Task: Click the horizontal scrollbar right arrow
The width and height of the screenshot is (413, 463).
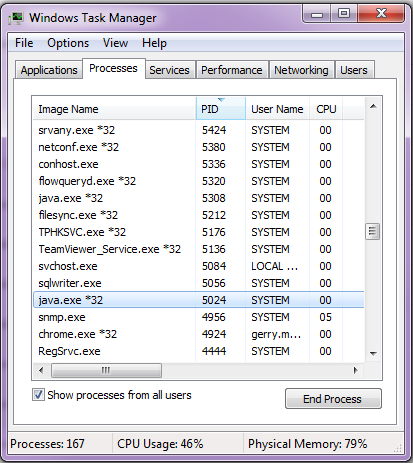Action: click(356, 370)
